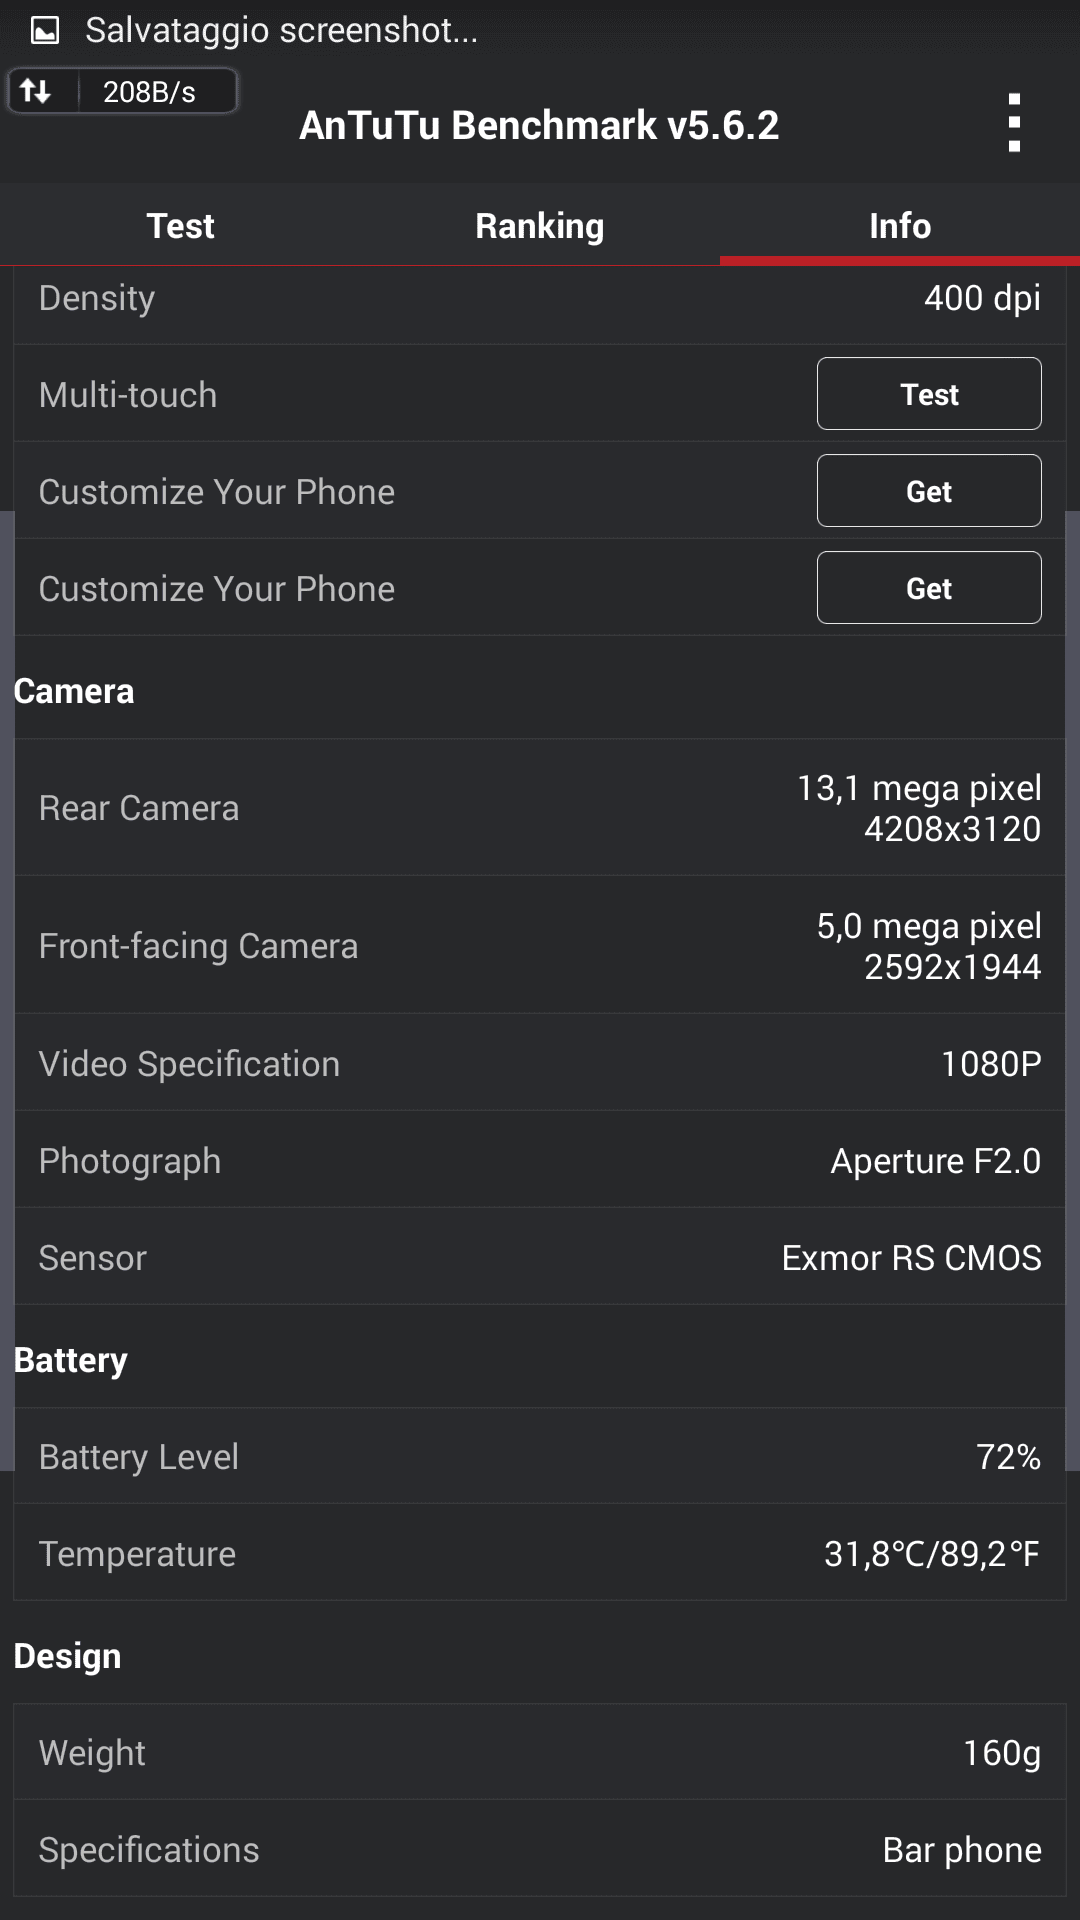Tap the Temperature row
Viewport: 1080px width, 1920px height.
click(x=539, y=1554)
